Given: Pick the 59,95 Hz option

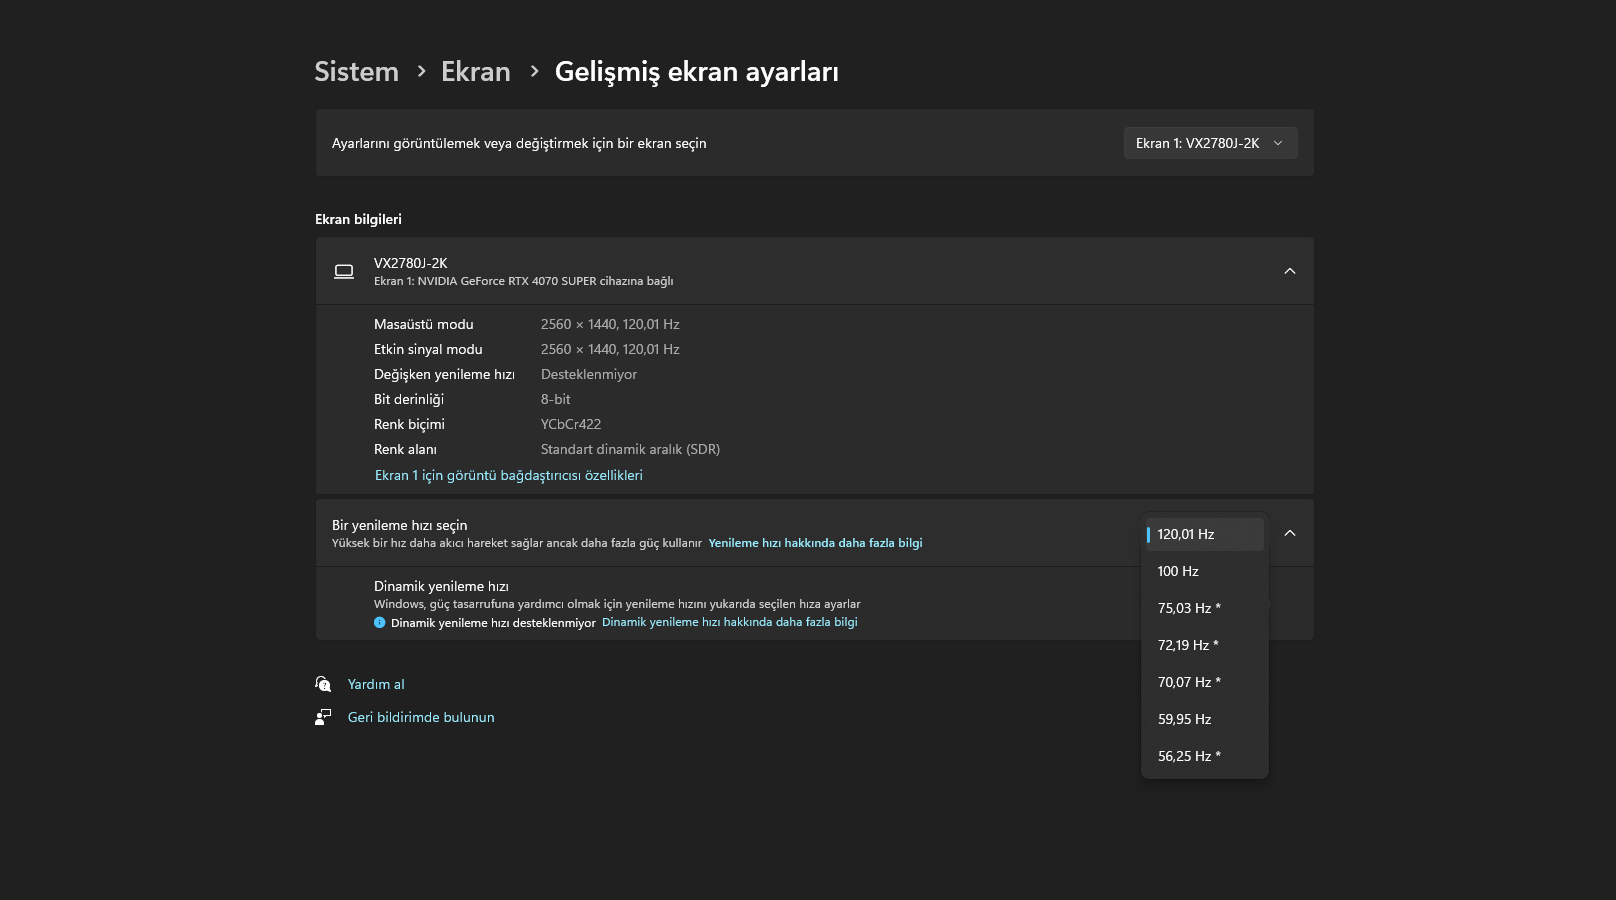Looking at the screenshot, I should (x=1205, y=719).
